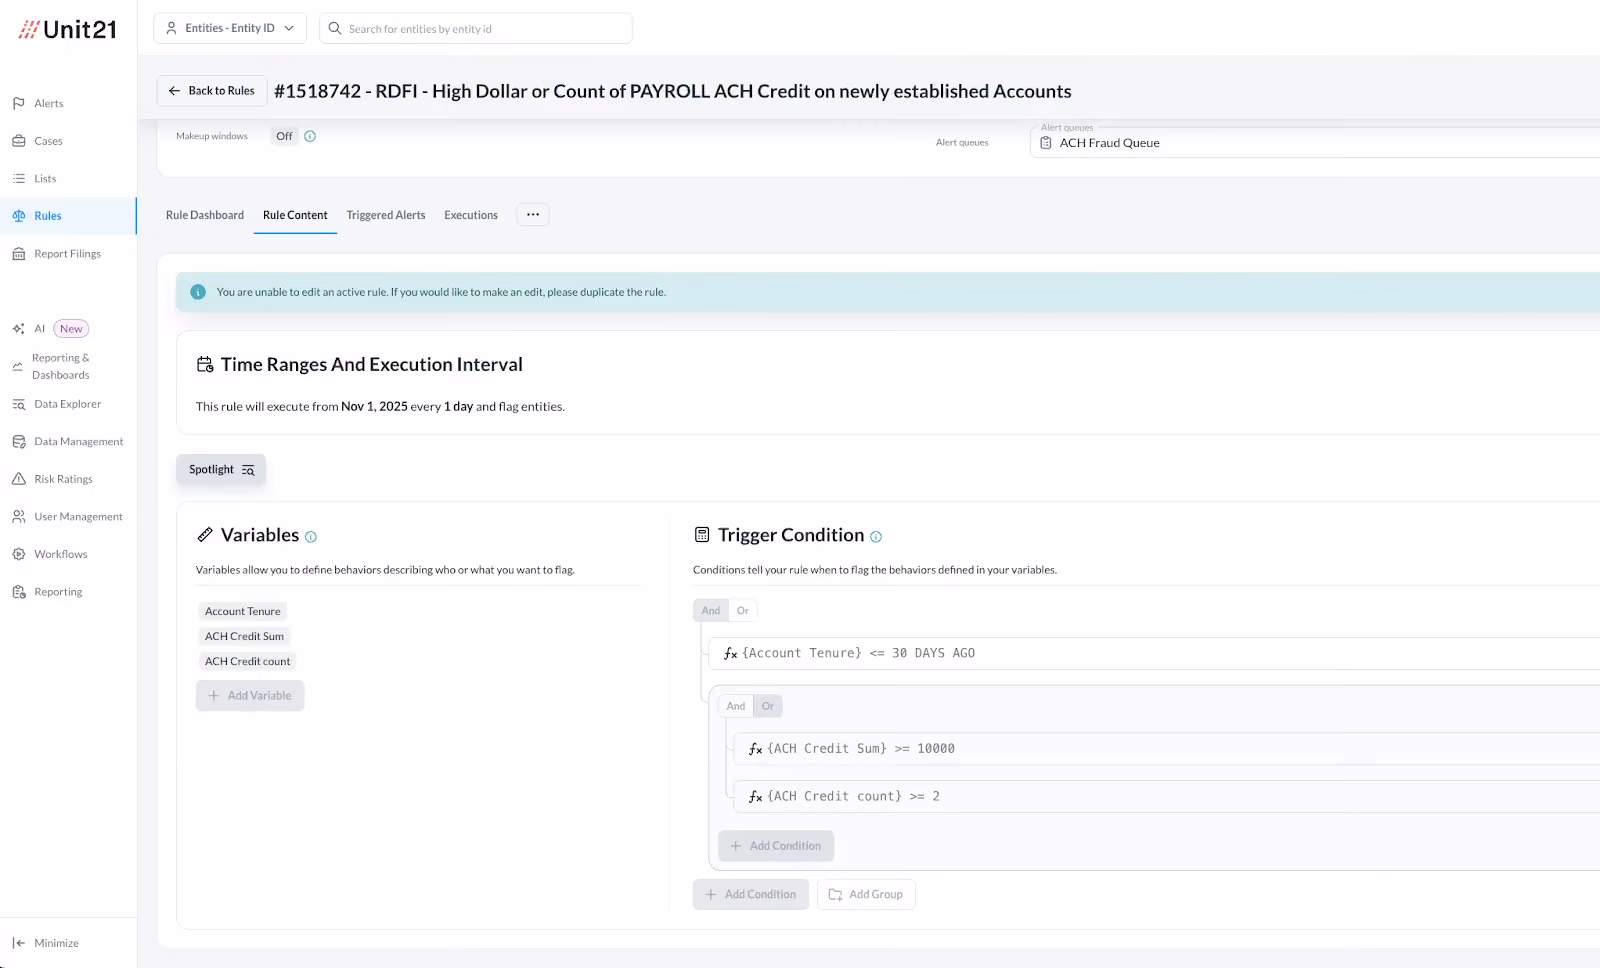The width and height of the screenshot is (1600, 968).
Task: Click the ACH Credit count >= 2 condition
Action: coord(1167,797)
